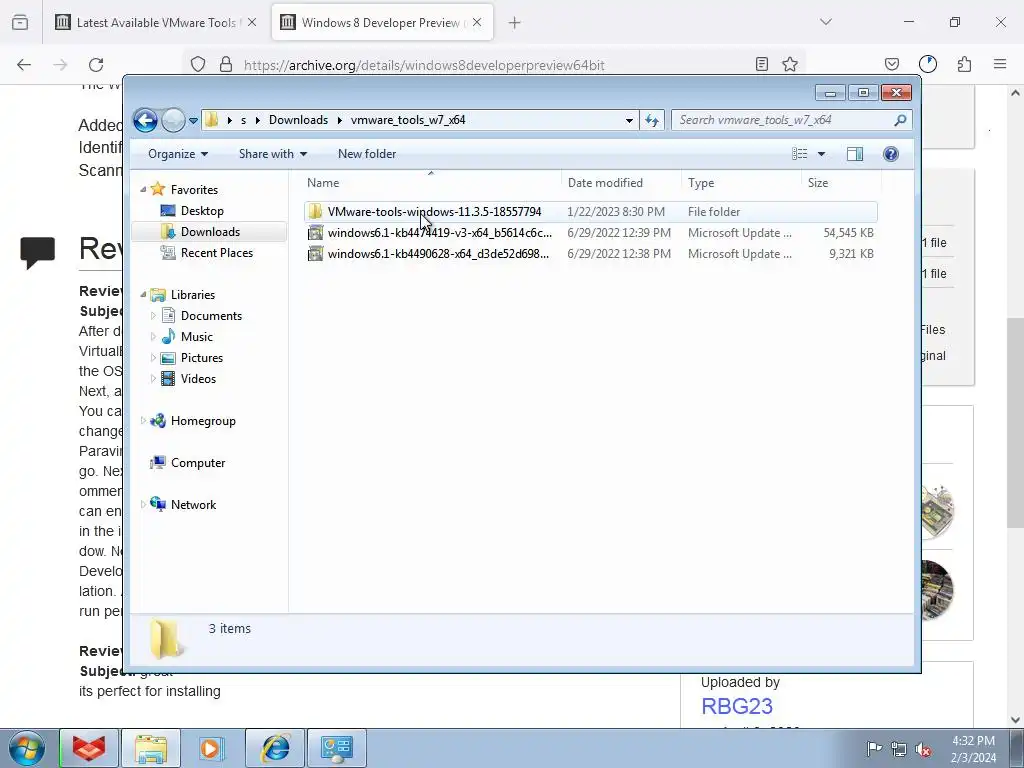This screenshot has width=1024, height=768.
Task: Expand the Homegroup node
Action: [143, 421]
